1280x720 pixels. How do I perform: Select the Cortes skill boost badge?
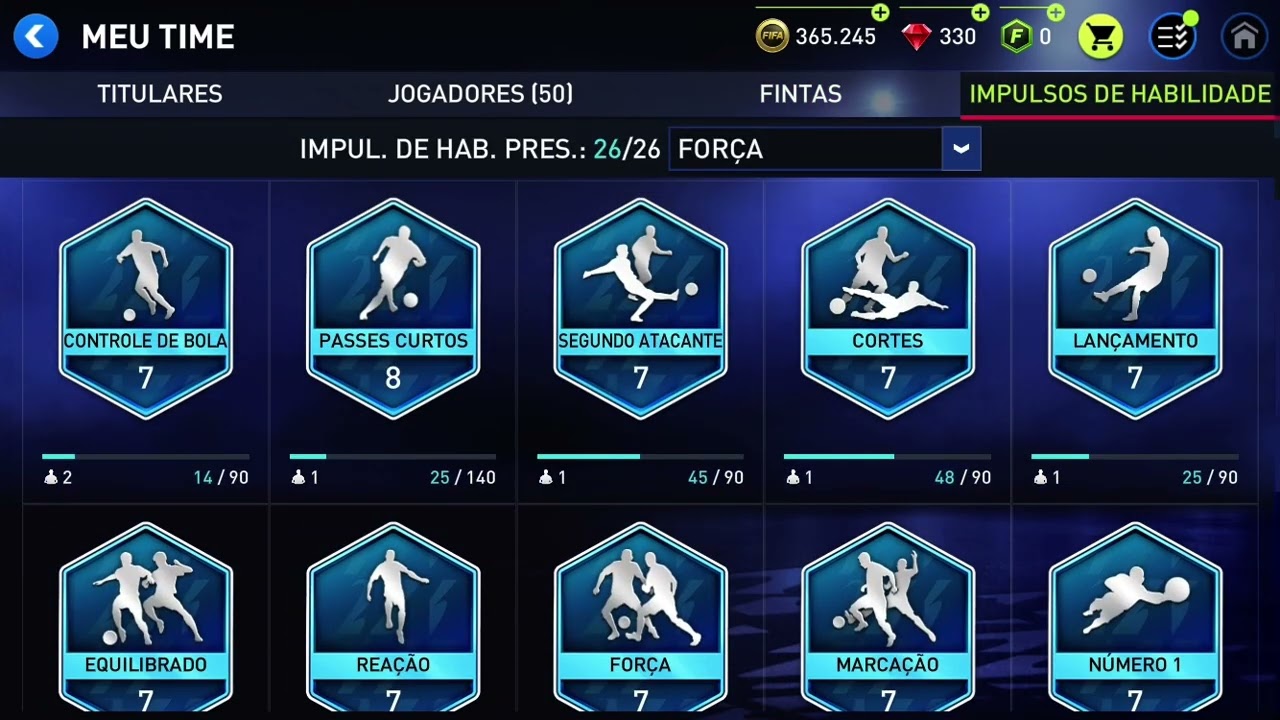pos(888,308)
